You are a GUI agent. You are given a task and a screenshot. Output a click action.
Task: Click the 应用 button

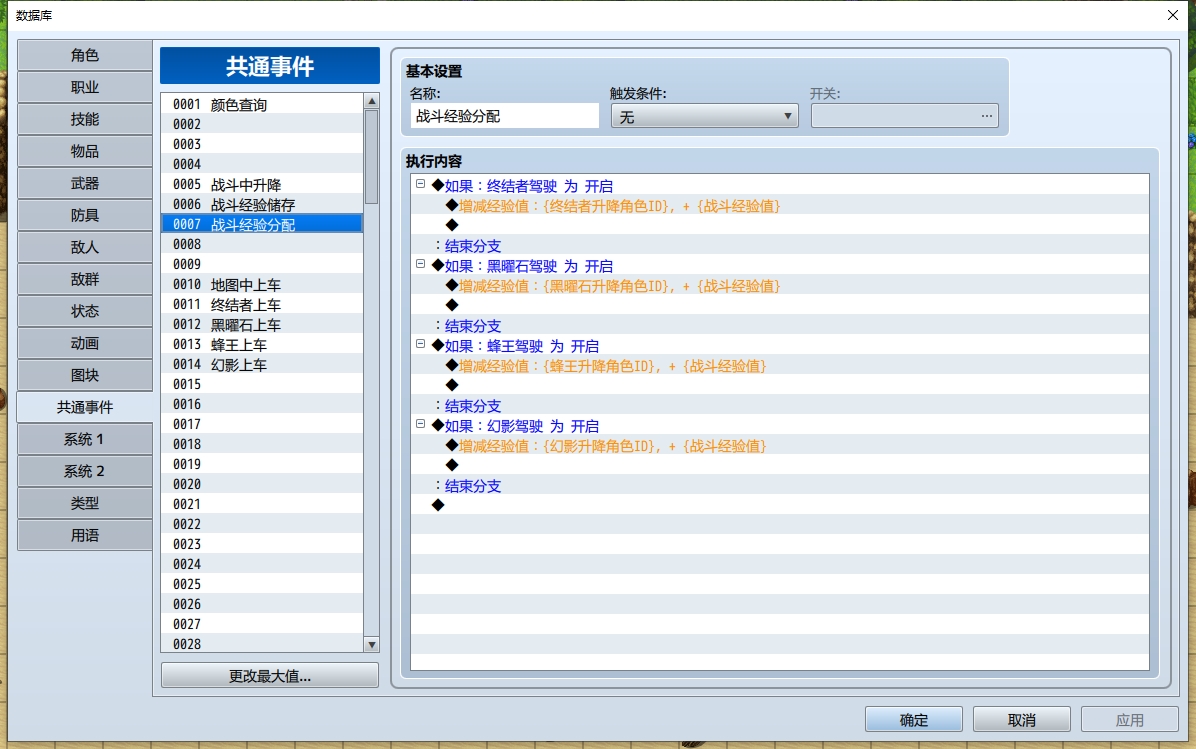coord(1130,719)
